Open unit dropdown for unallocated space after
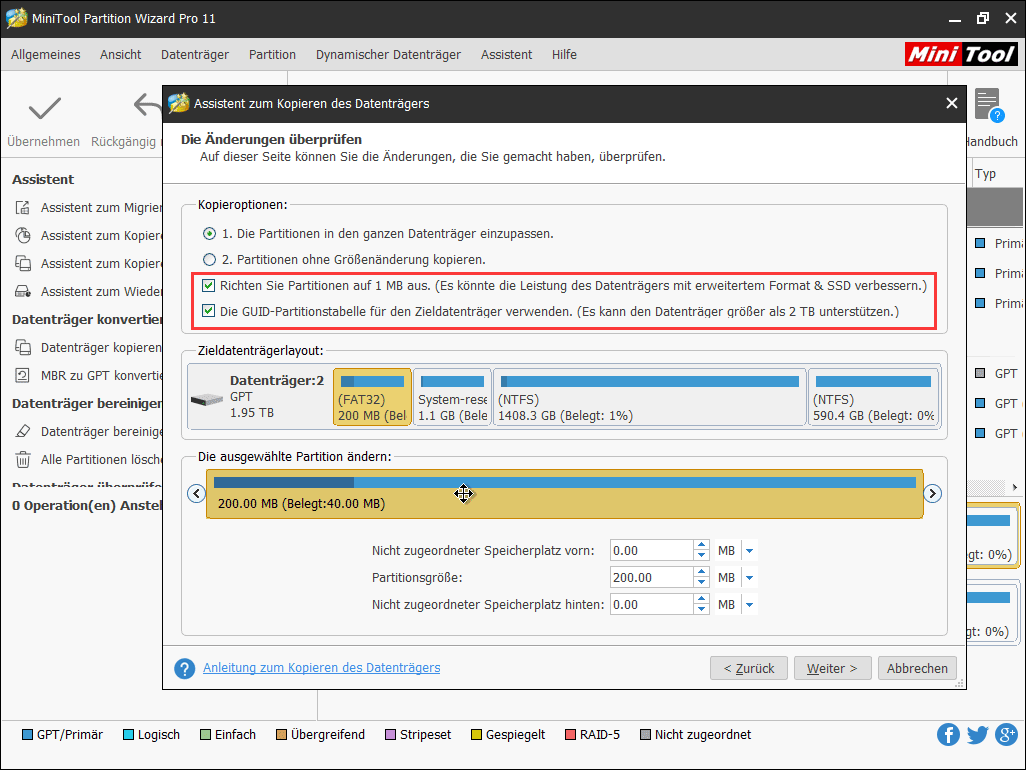 [x=749, y=605]
